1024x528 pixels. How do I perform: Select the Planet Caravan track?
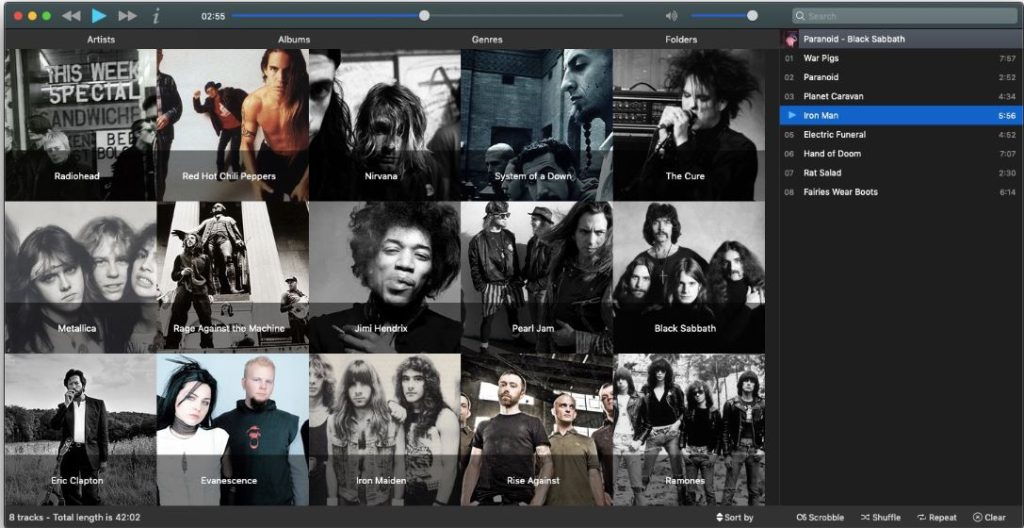901,96
